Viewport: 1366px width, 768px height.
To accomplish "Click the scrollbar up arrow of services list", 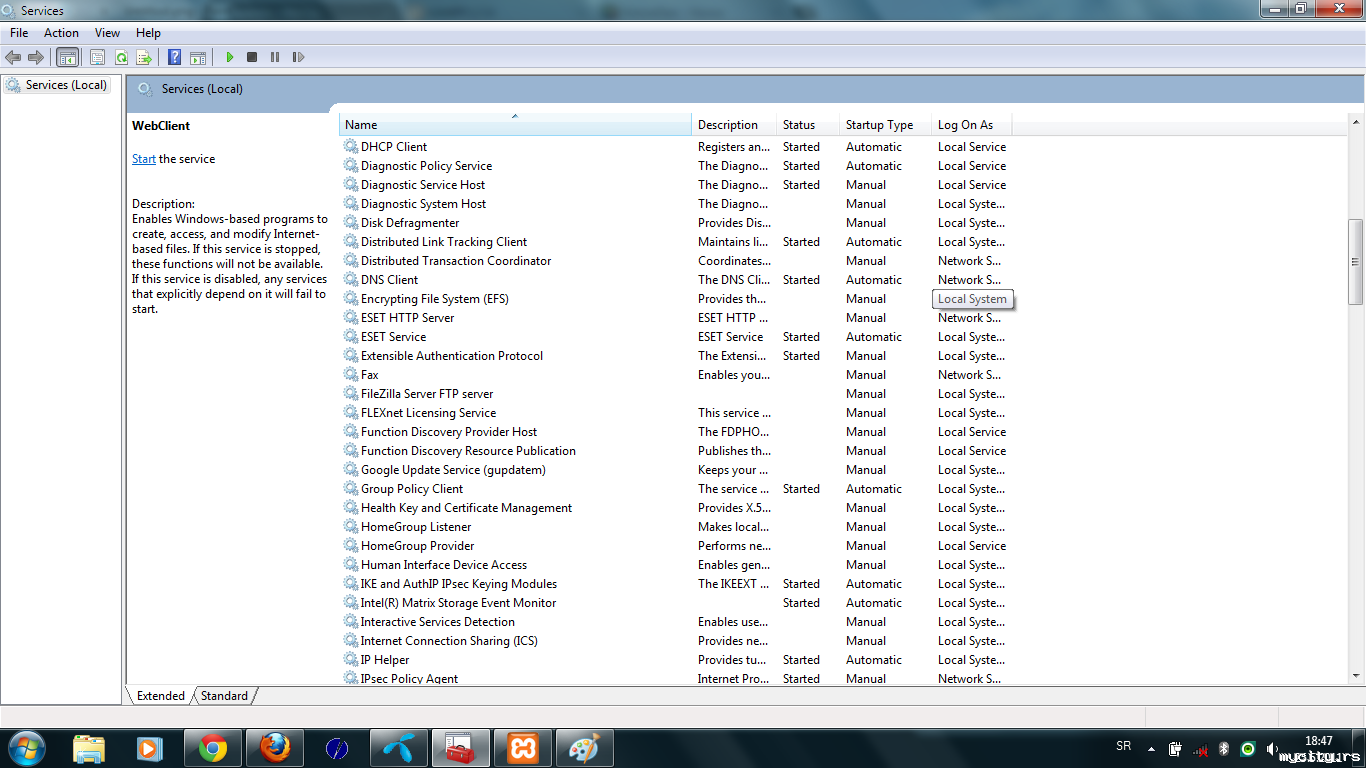I will (x=1356, y=123).
